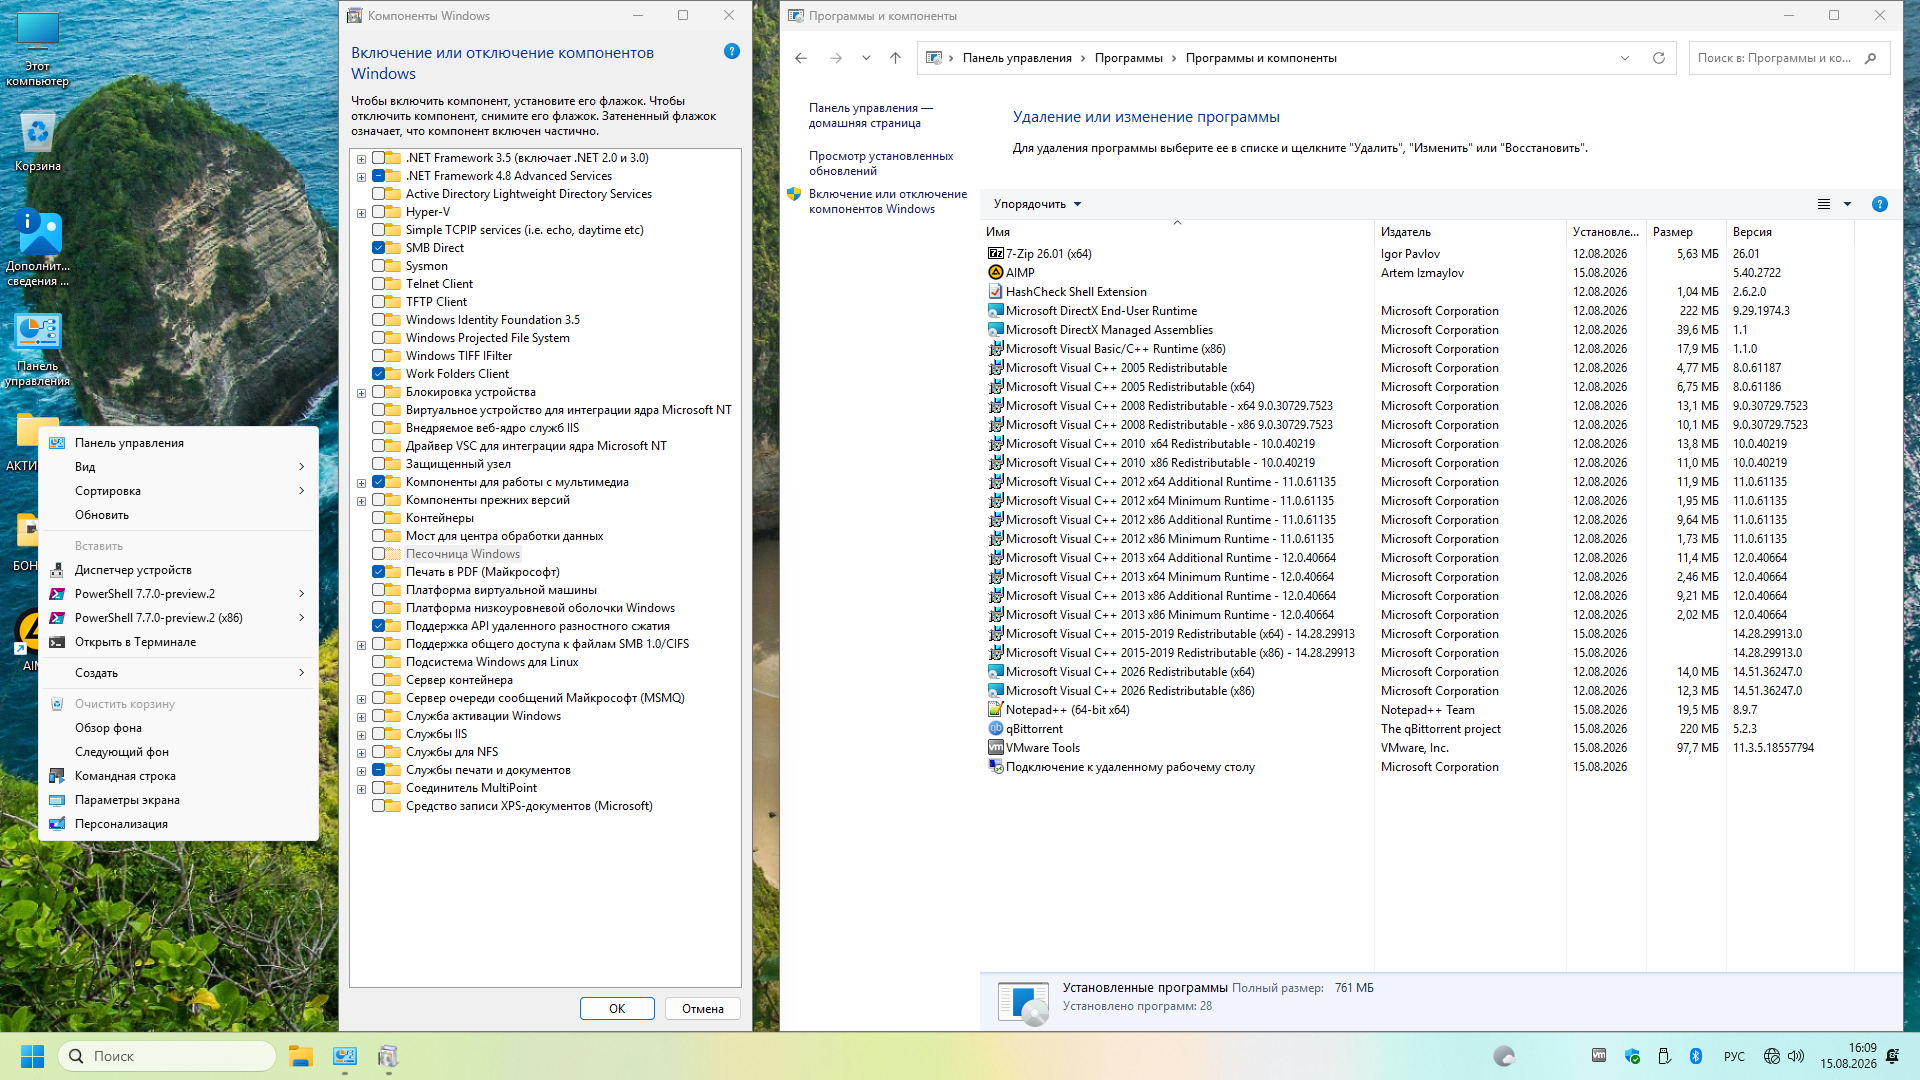Click the shield icon beside Windows features link

point(794,195)
